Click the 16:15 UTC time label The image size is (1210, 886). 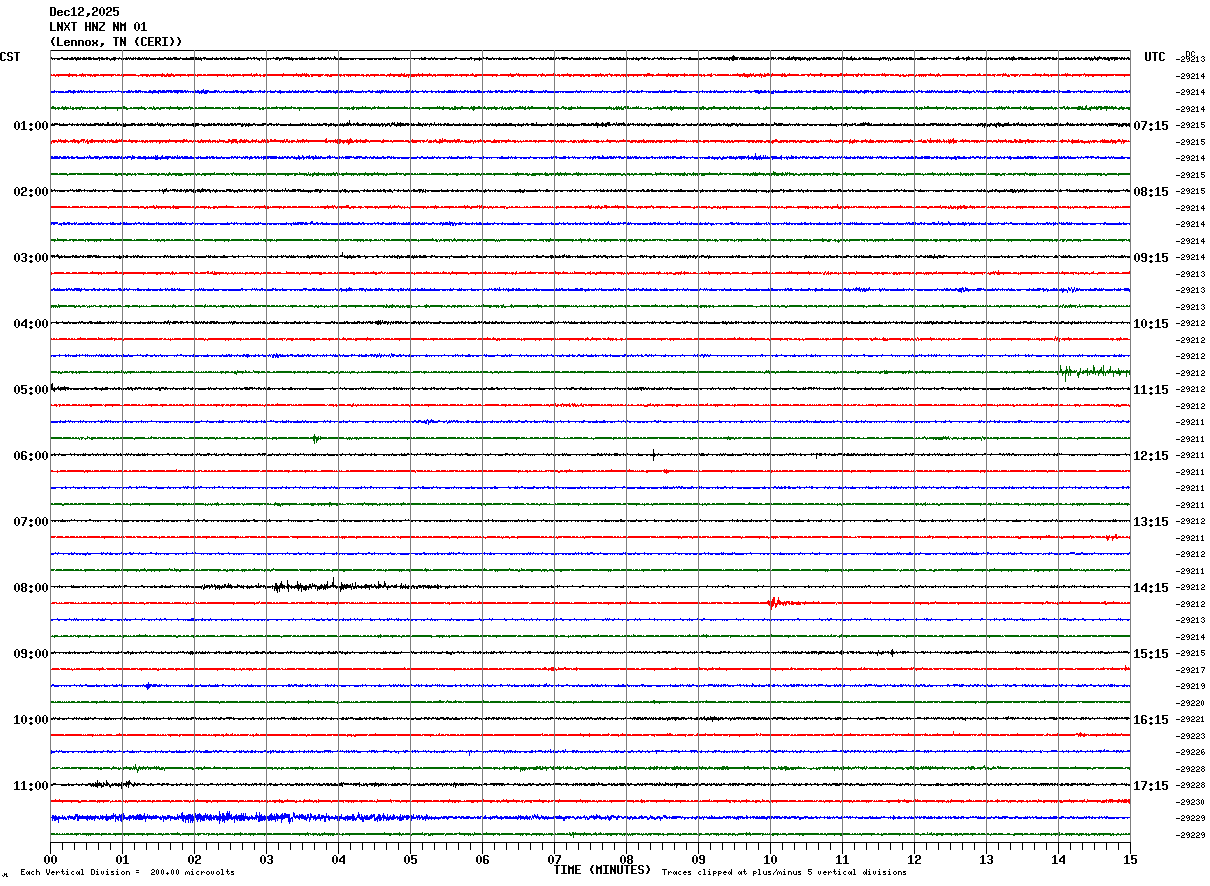pos(1151,720)
